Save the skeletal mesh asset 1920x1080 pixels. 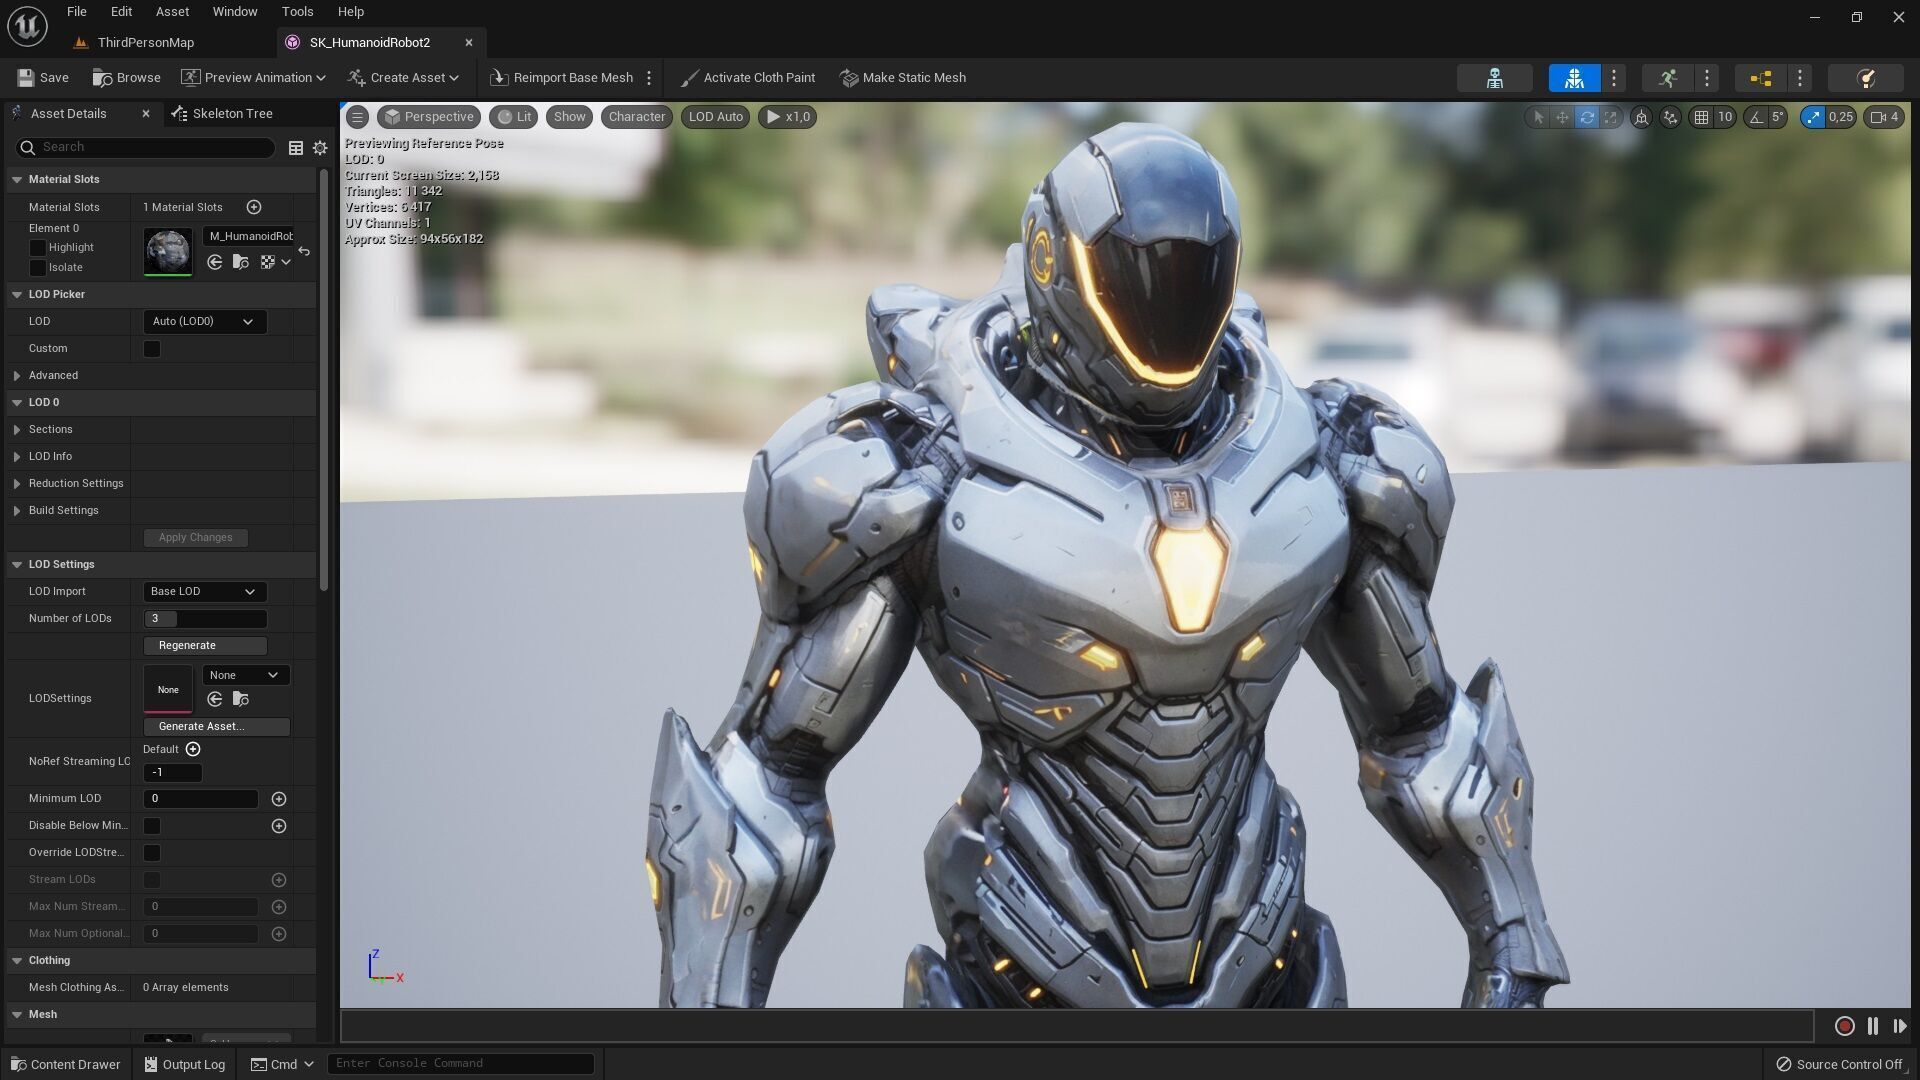[43, 77]
